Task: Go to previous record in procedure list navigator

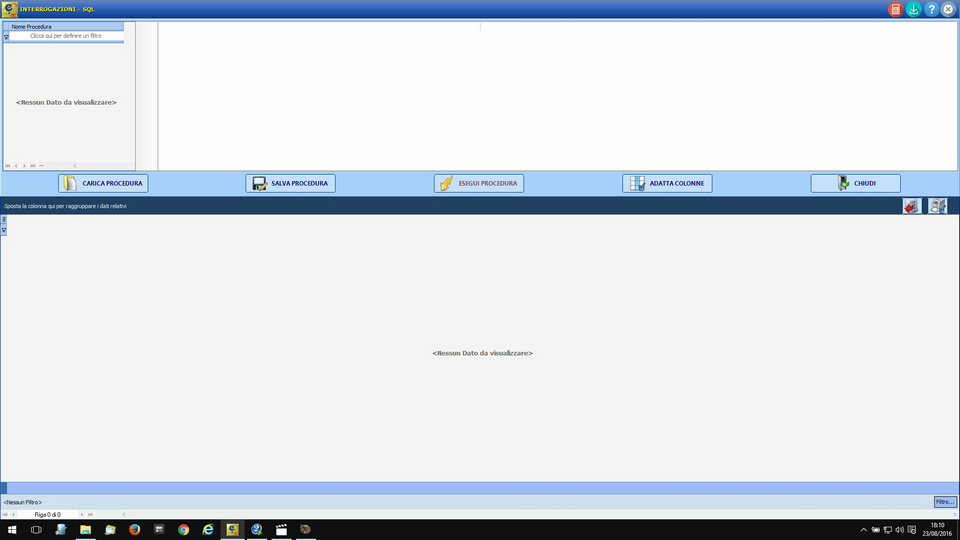Action: (16, 166)
